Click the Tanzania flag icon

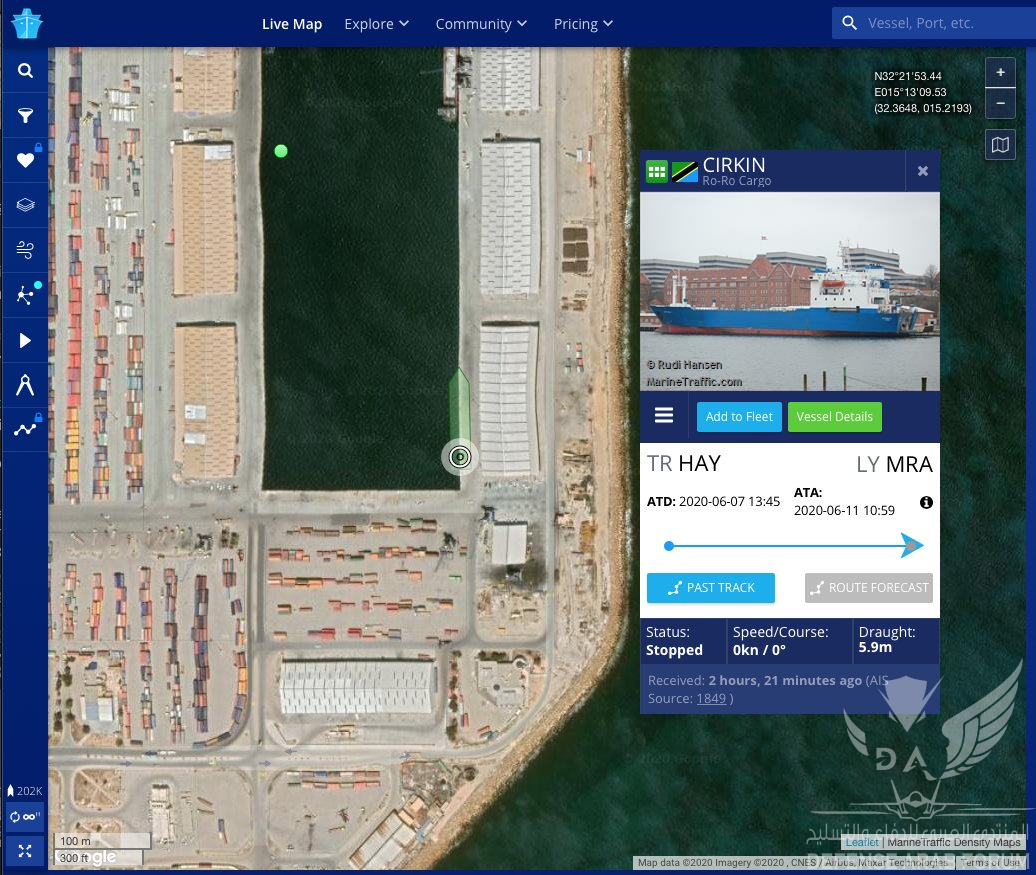[684, 172]
